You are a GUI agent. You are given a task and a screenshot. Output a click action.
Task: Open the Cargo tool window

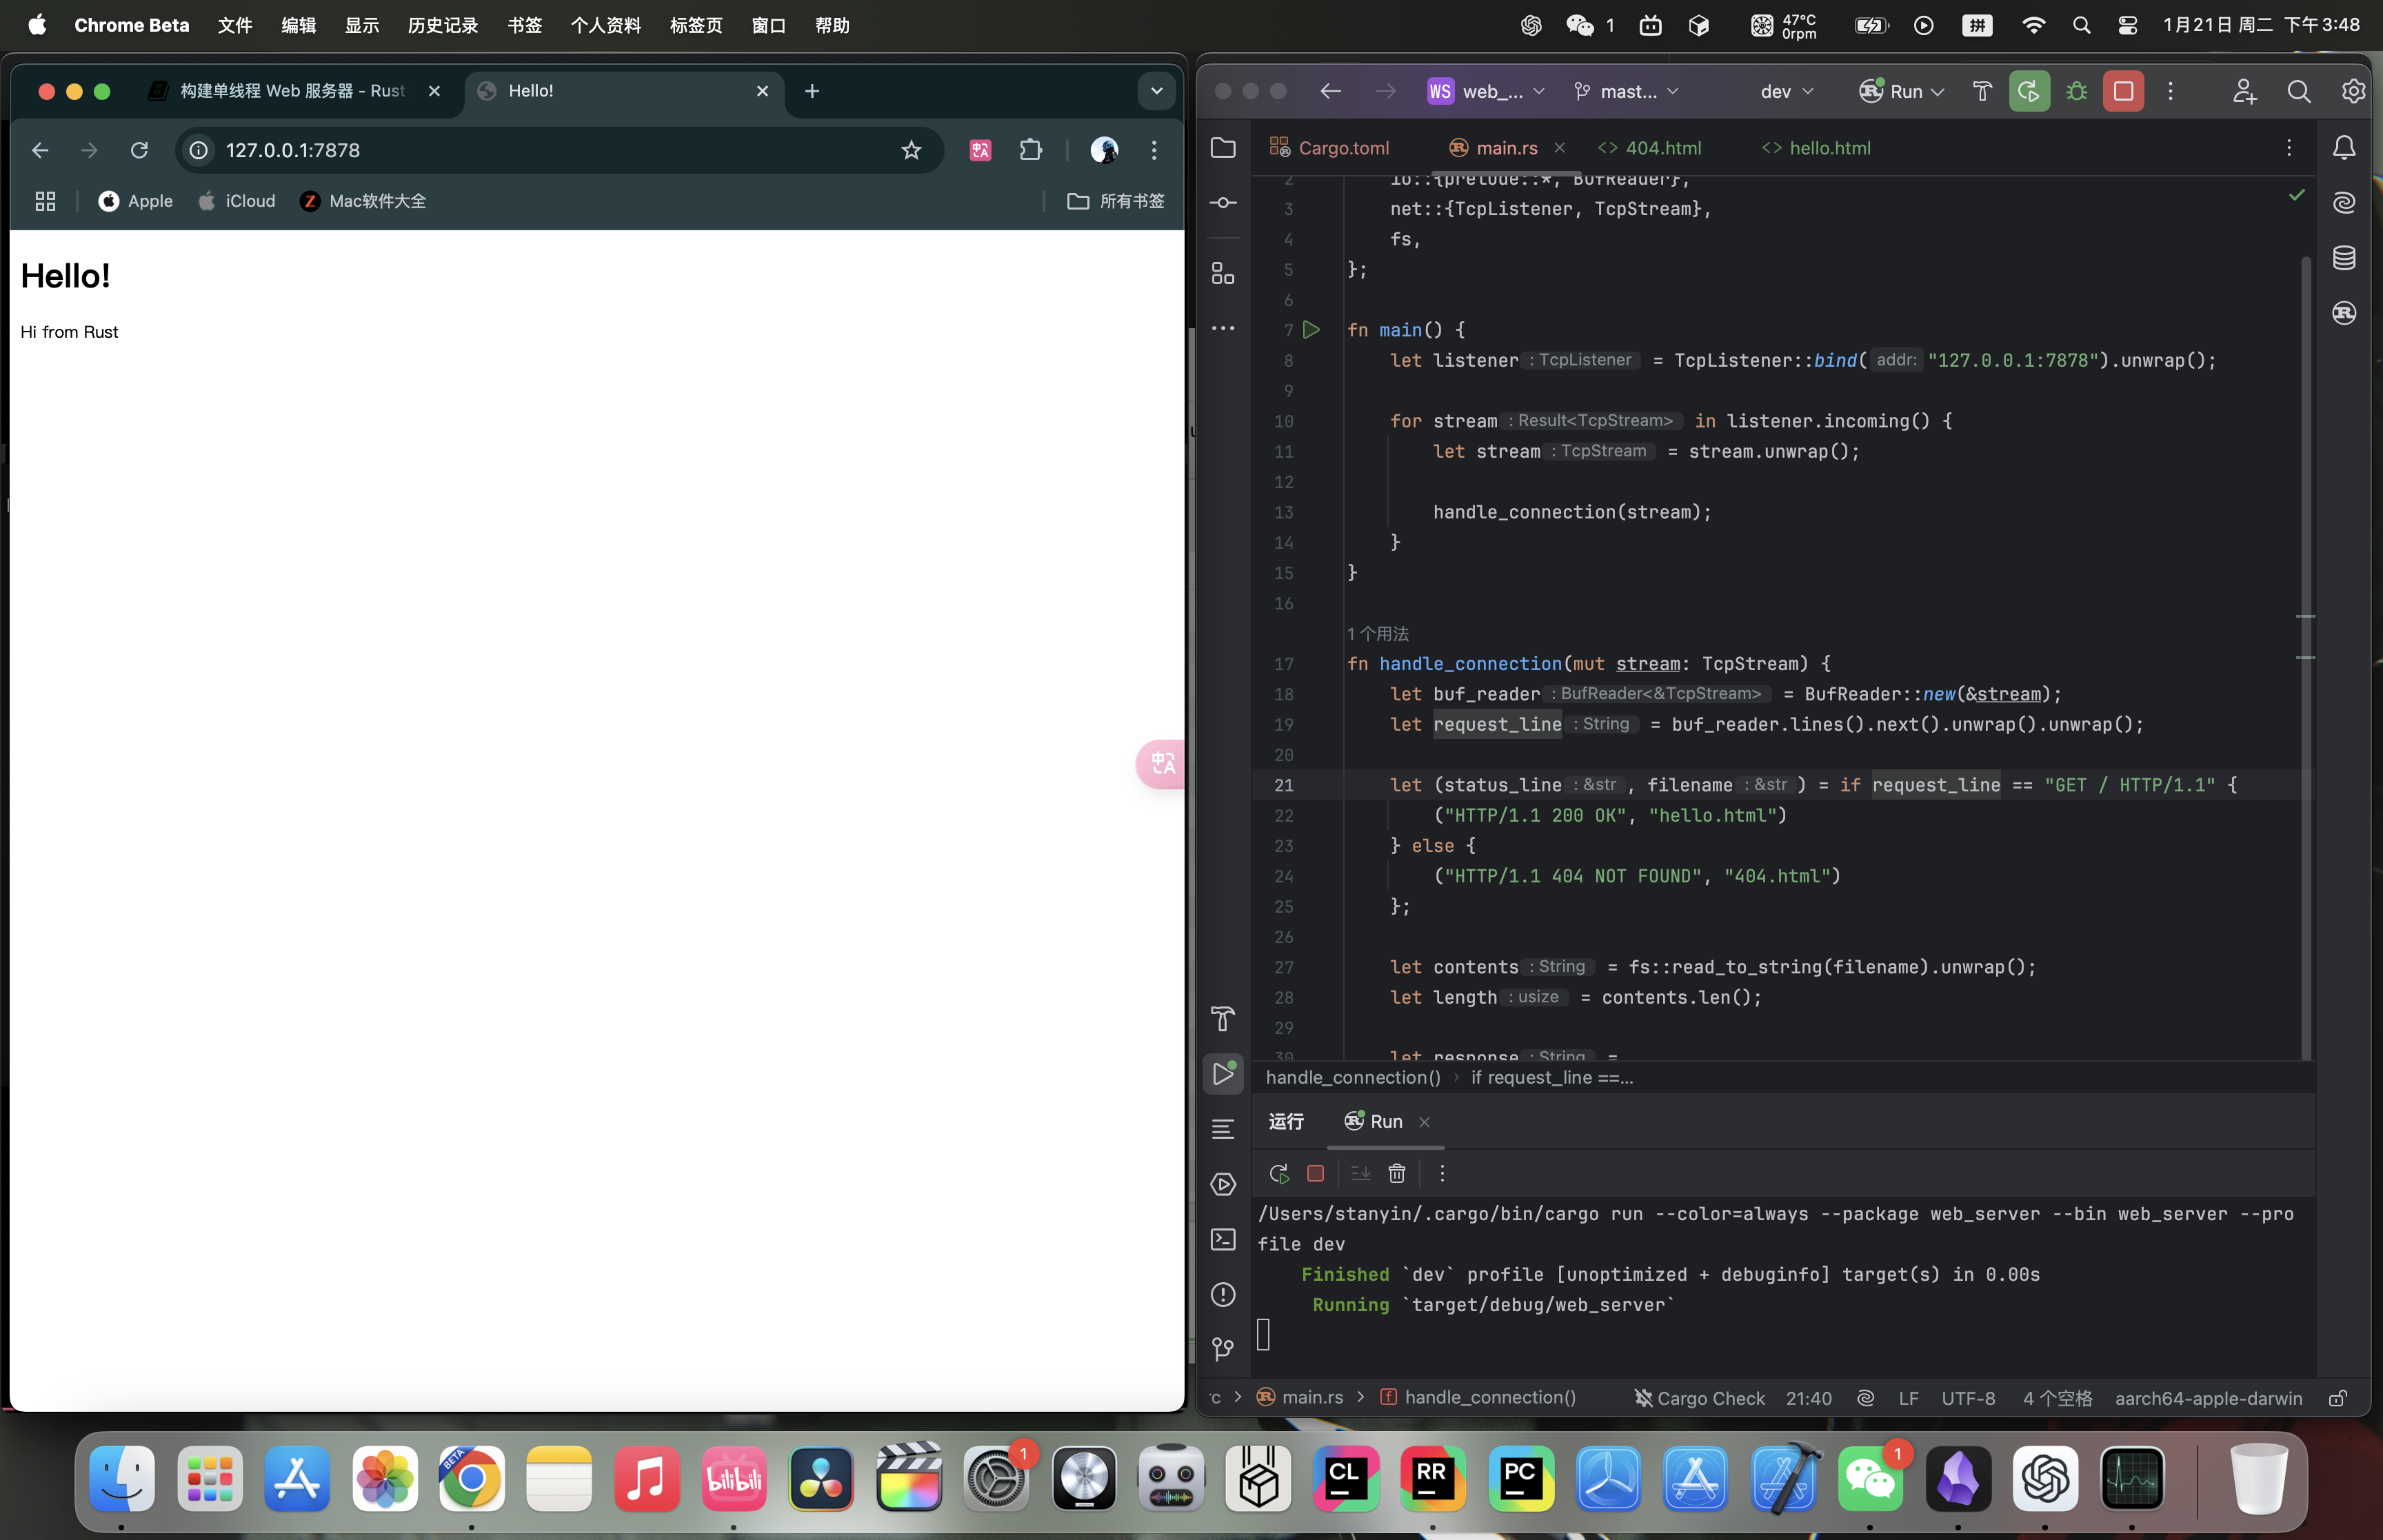pos(2344,313)
